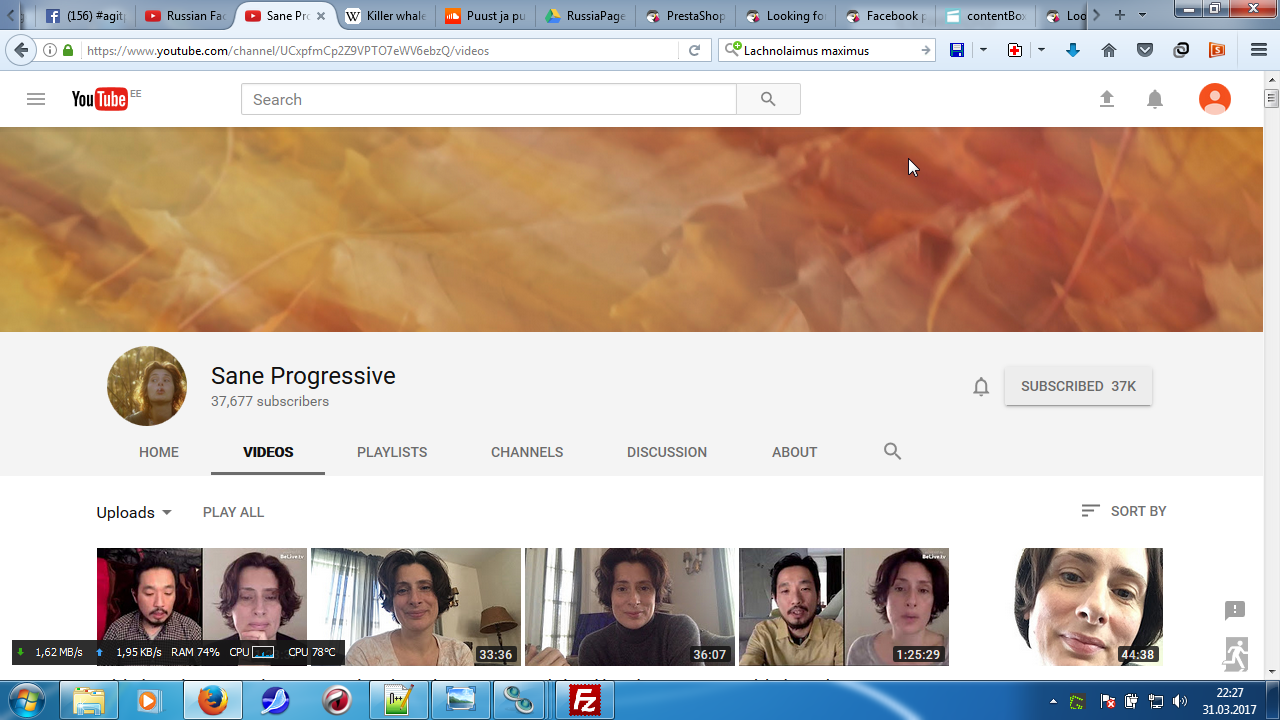Play the video with 33:36 duration
The image size is (1280, 720).
[x=416, y=607]
